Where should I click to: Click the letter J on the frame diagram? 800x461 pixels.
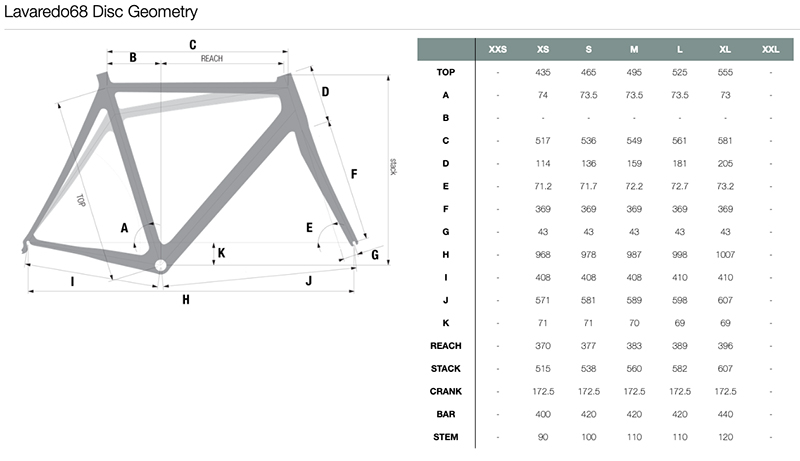309,281
